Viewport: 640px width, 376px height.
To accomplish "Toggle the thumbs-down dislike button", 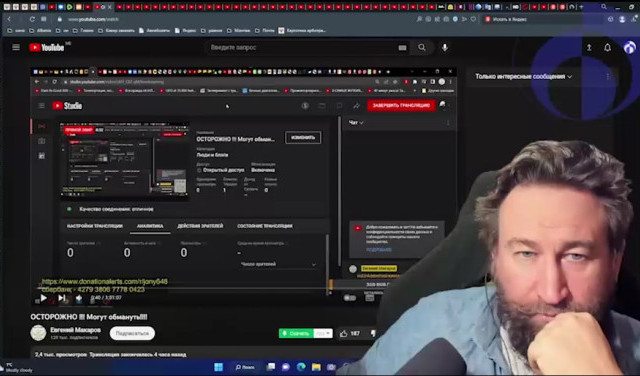I will [373, 334].
